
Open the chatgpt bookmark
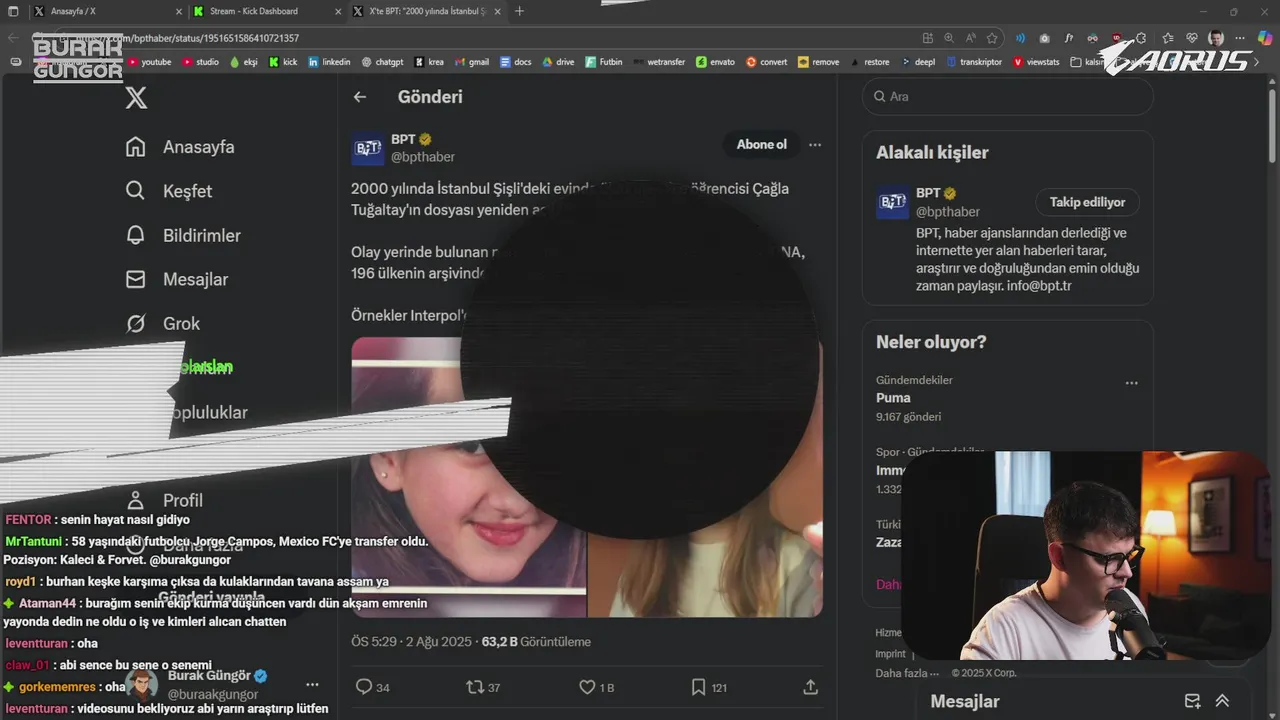coord(382,62)
